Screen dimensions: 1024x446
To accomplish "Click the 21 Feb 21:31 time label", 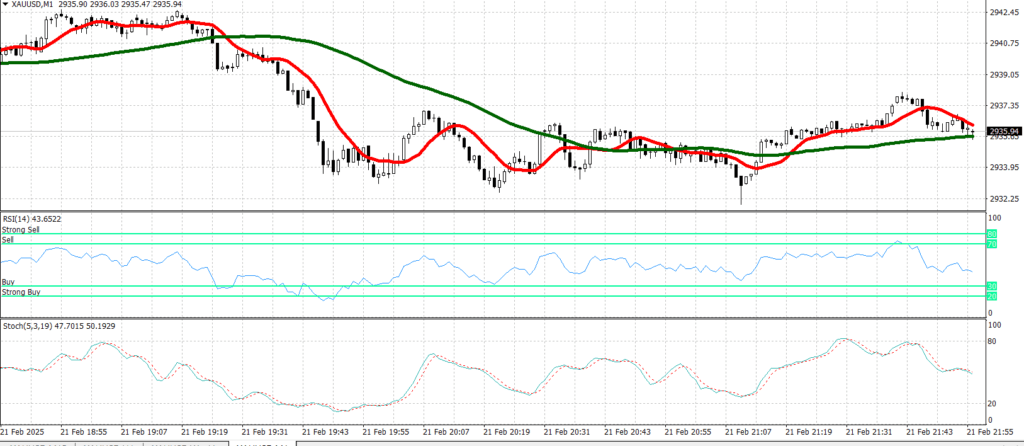I will (x=869, y=432).
